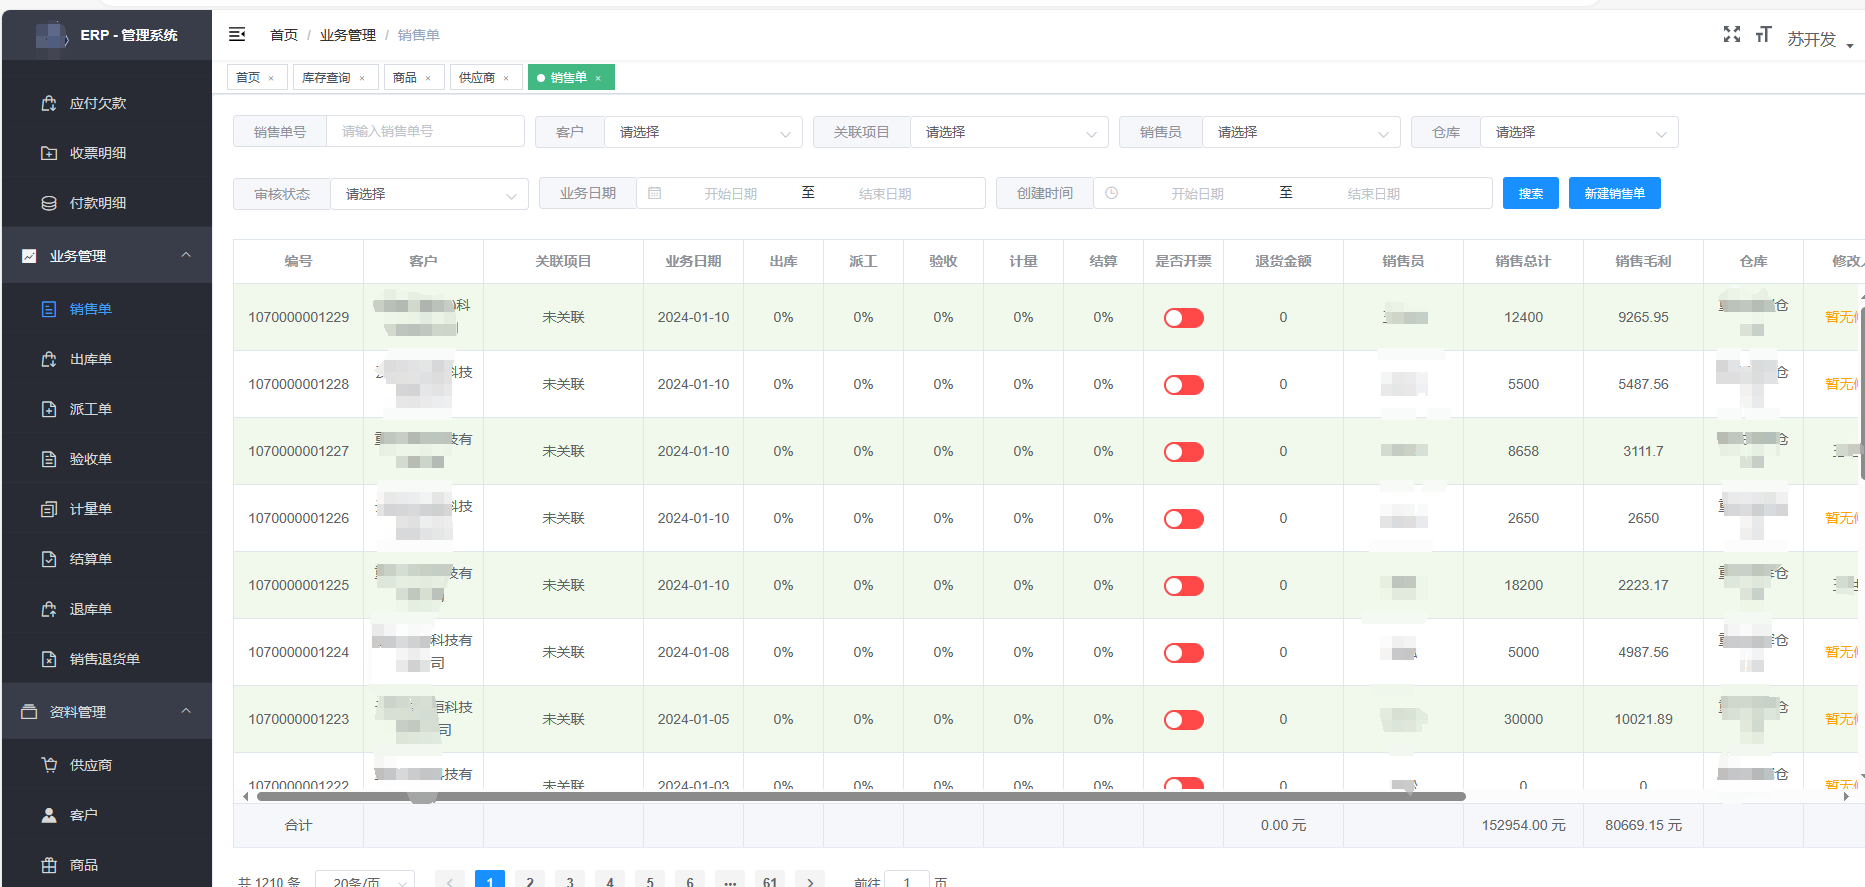
Task: Toggle 是否开票 for order 1070000001224
Action: coord(1183,653)
